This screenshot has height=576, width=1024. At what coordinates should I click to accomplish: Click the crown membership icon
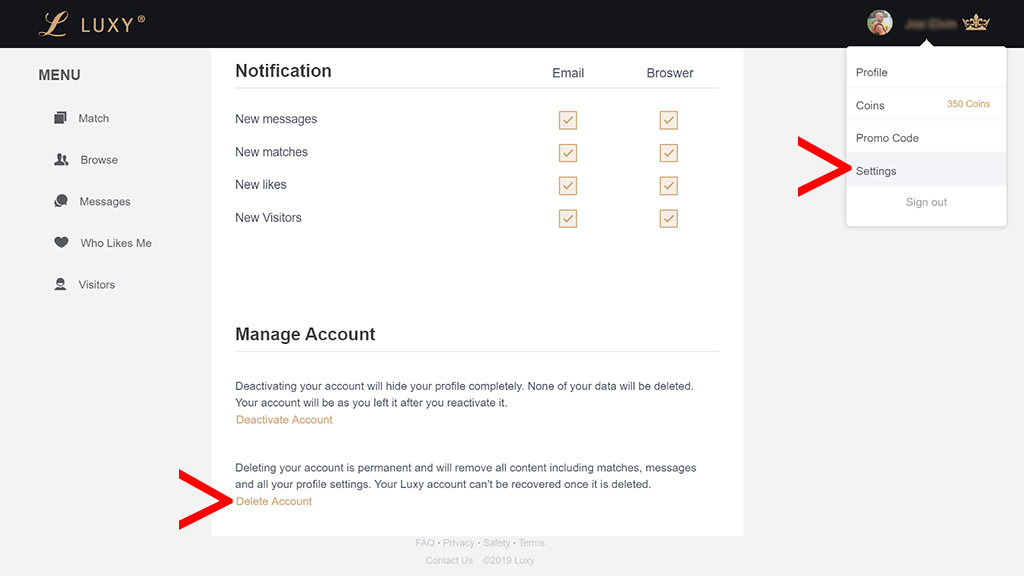point(975,21)
